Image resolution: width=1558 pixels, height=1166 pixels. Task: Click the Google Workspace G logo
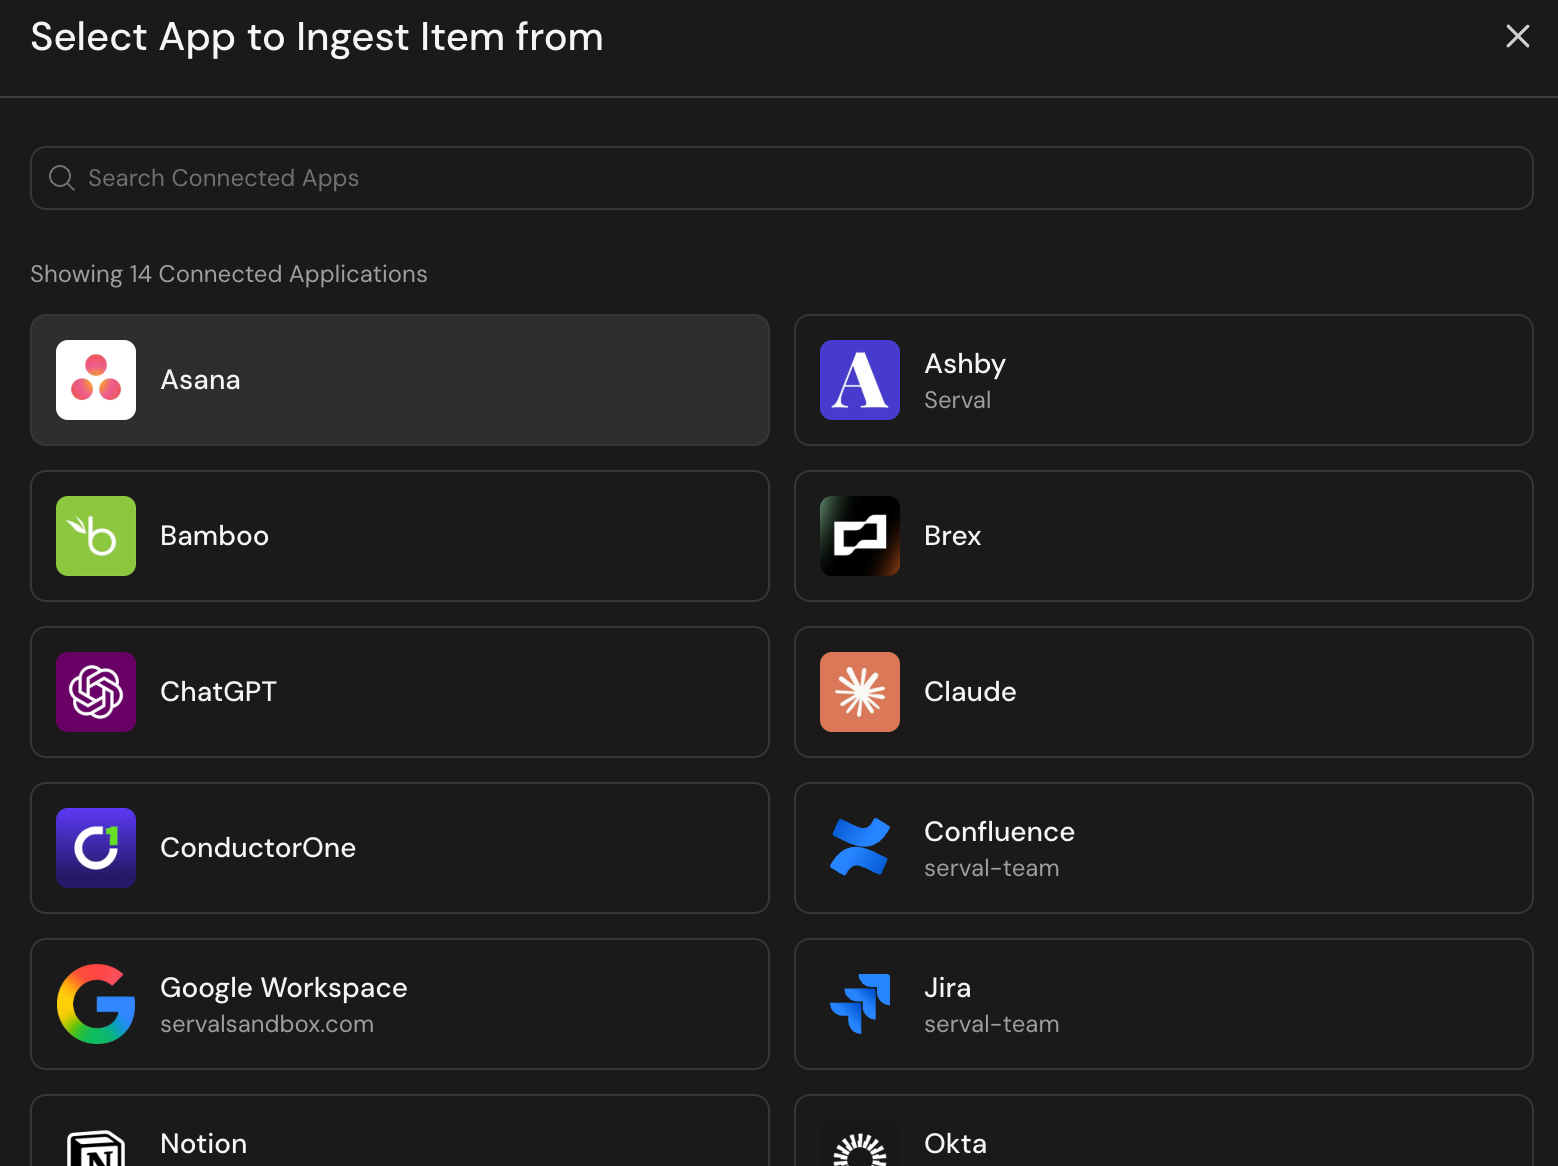point(96,1004)
